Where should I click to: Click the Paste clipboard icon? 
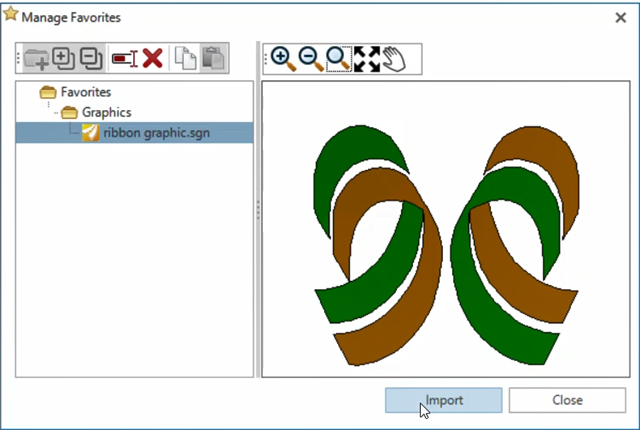pyautogui.click(x=213, y=58)
